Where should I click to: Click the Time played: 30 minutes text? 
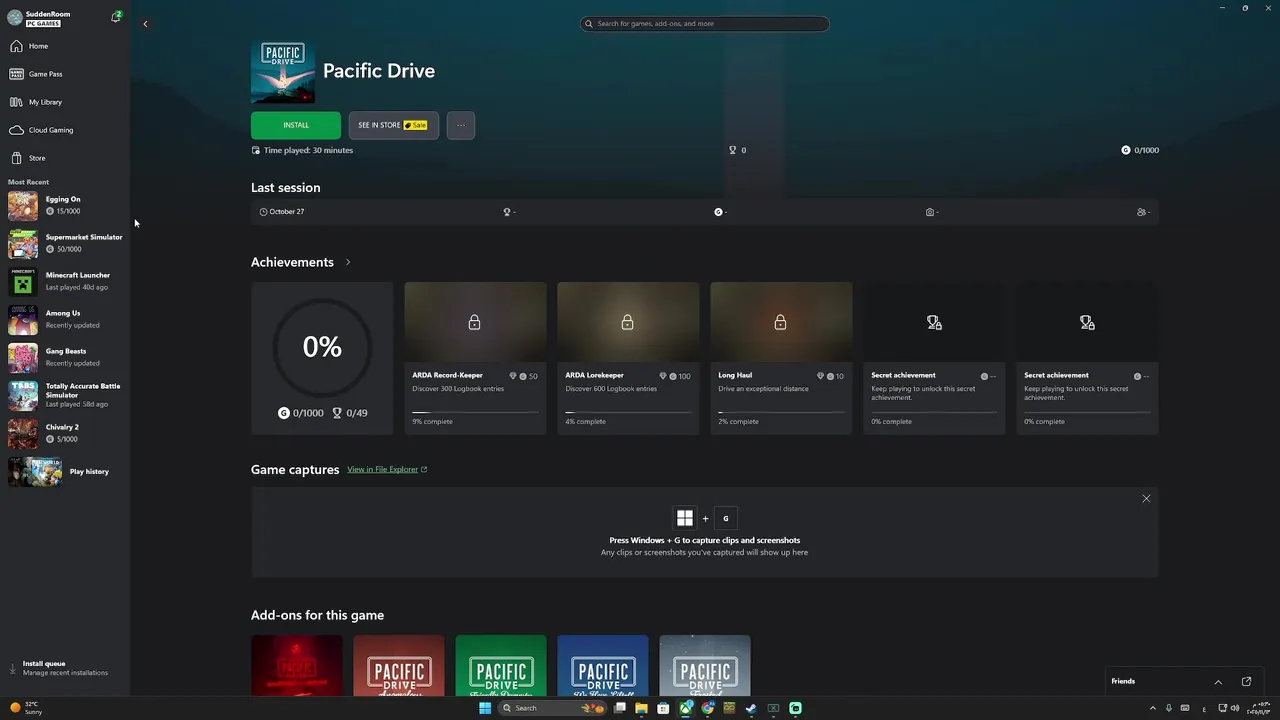click(308, 150)
